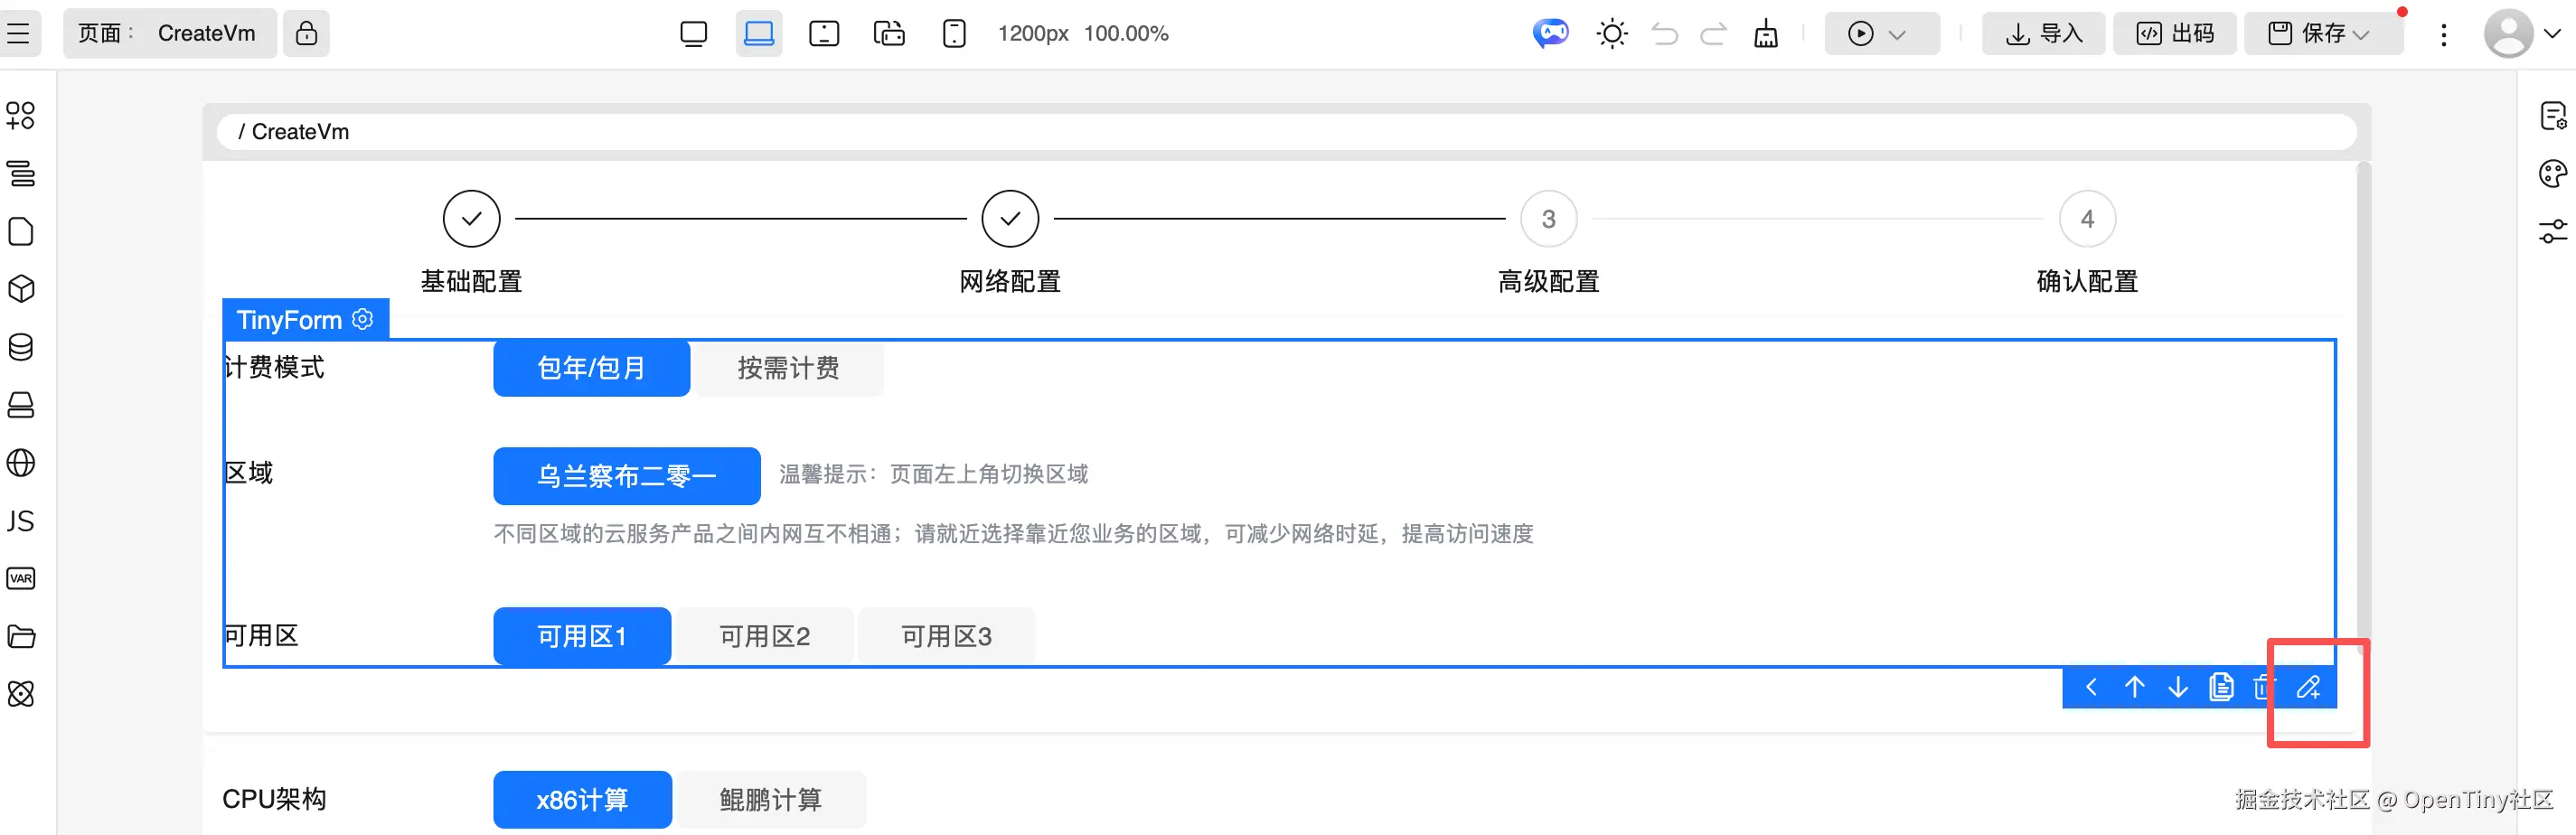Open TinyForm settings gear
This screenshot has height=835, width=2576.
click(363, 319)
